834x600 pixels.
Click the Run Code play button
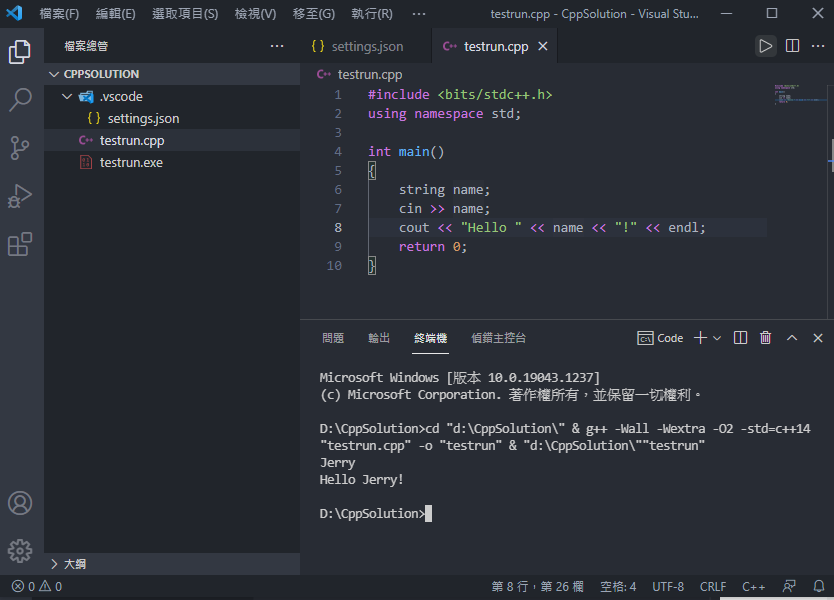[765, 46]
